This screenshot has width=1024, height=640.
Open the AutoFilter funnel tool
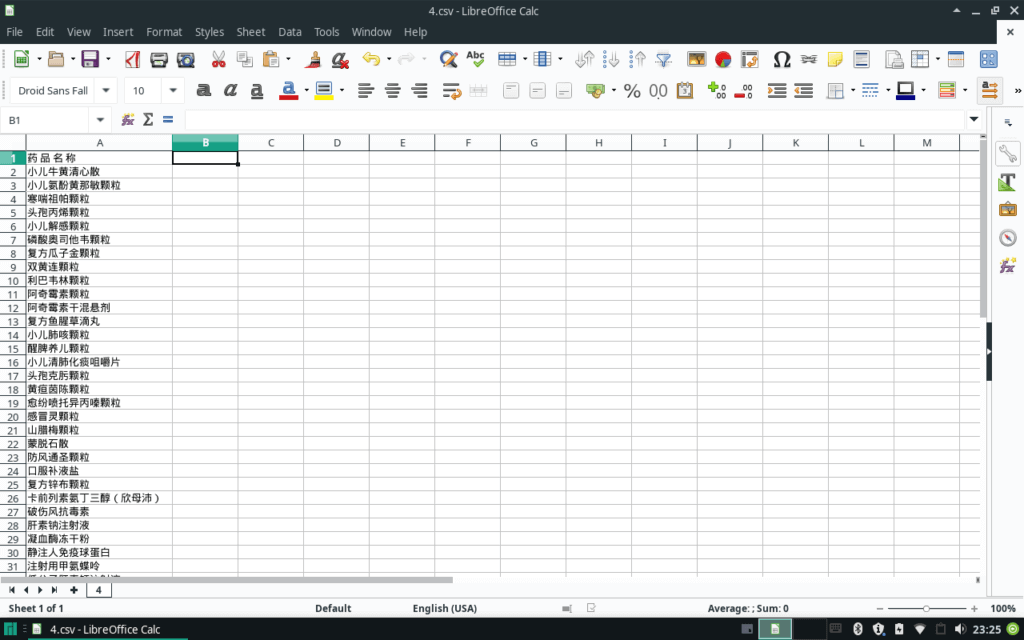[662, 60]
